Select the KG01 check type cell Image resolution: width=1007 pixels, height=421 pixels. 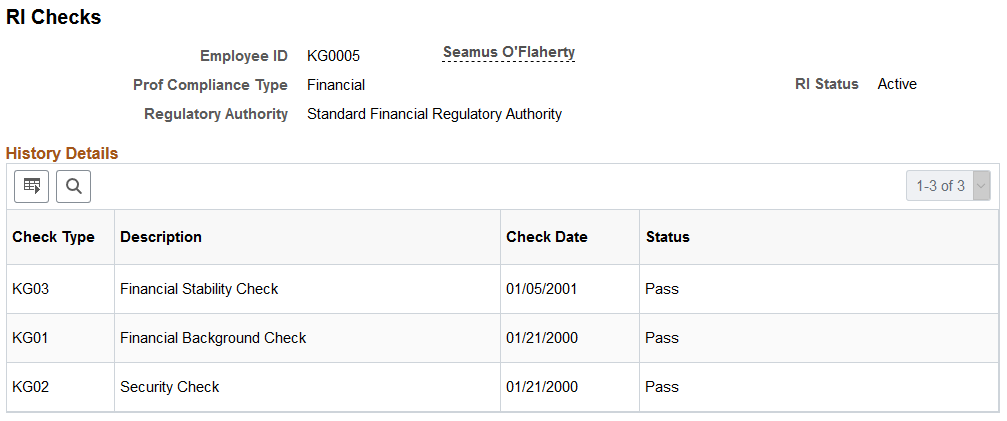(x=31, y=338)
